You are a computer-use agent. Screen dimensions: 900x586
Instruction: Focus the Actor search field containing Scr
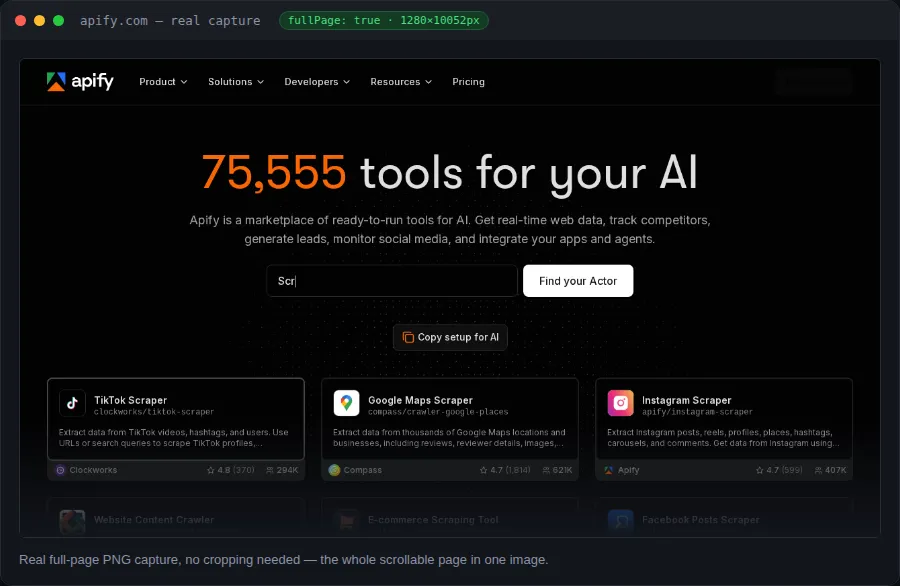click(392, 281)
